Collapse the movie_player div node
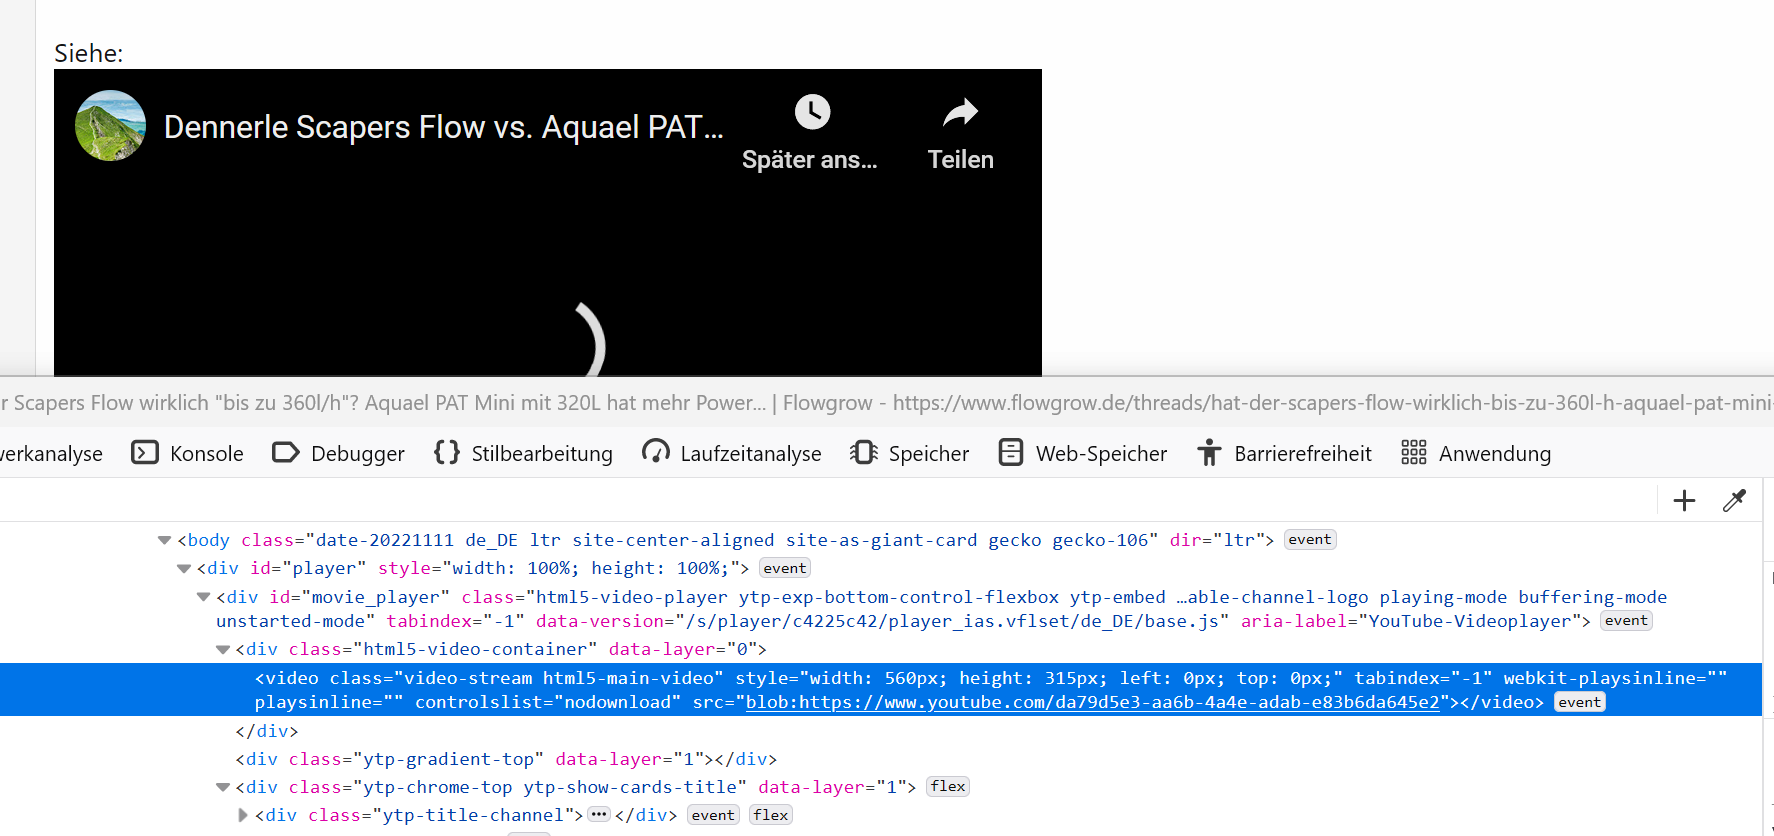The image size is (1774, 836). 203,597
